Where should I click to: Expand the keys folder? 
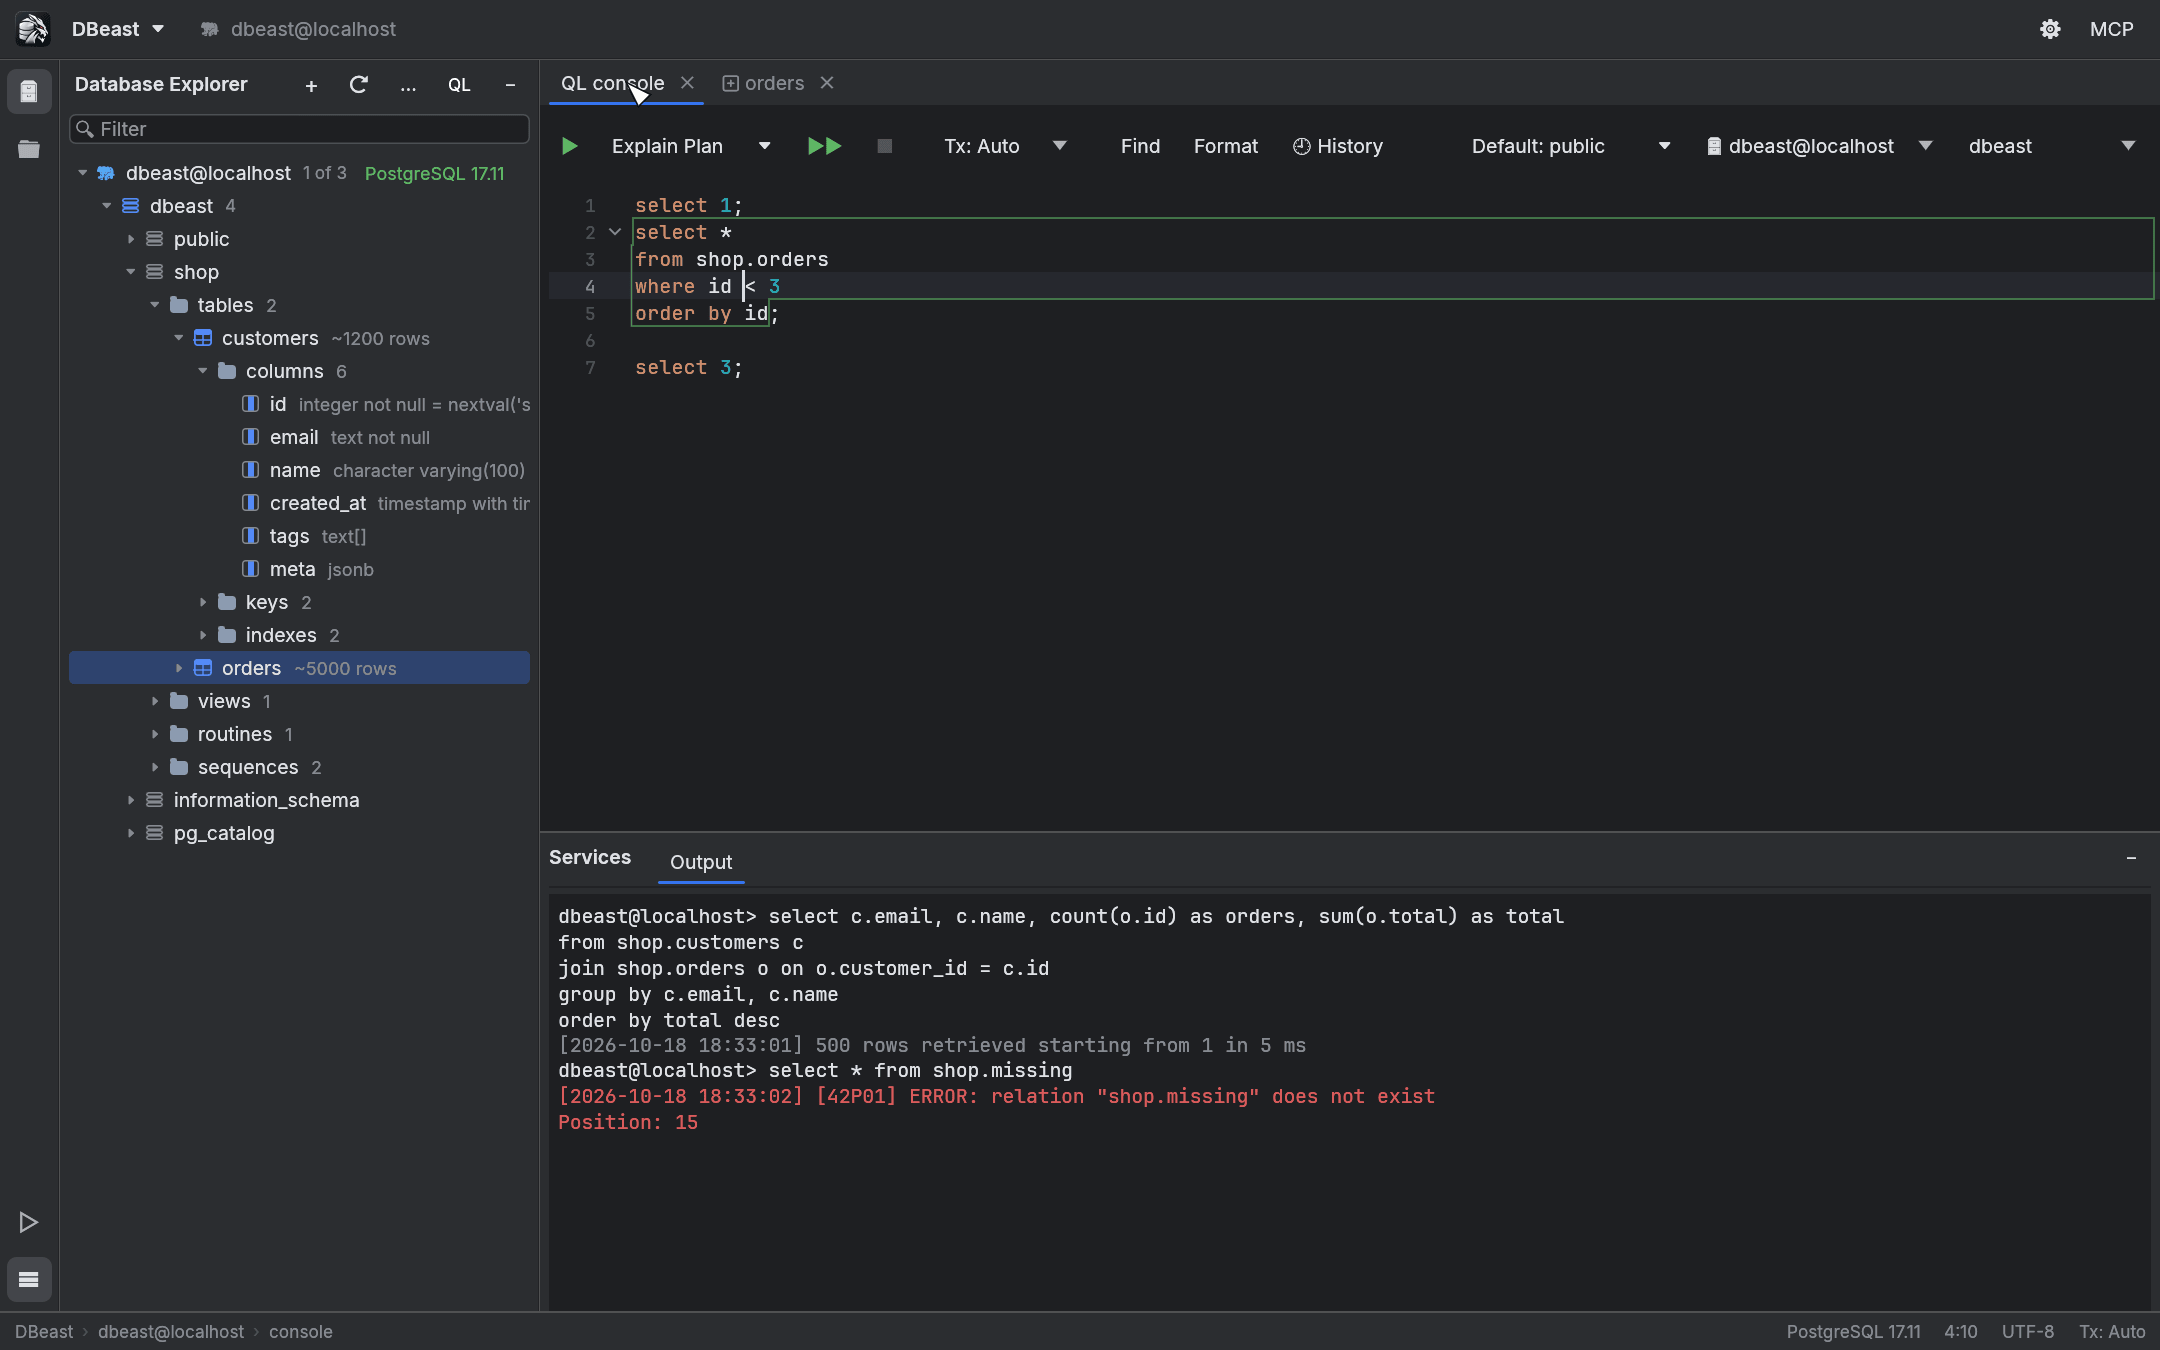[x=203, y=602]
